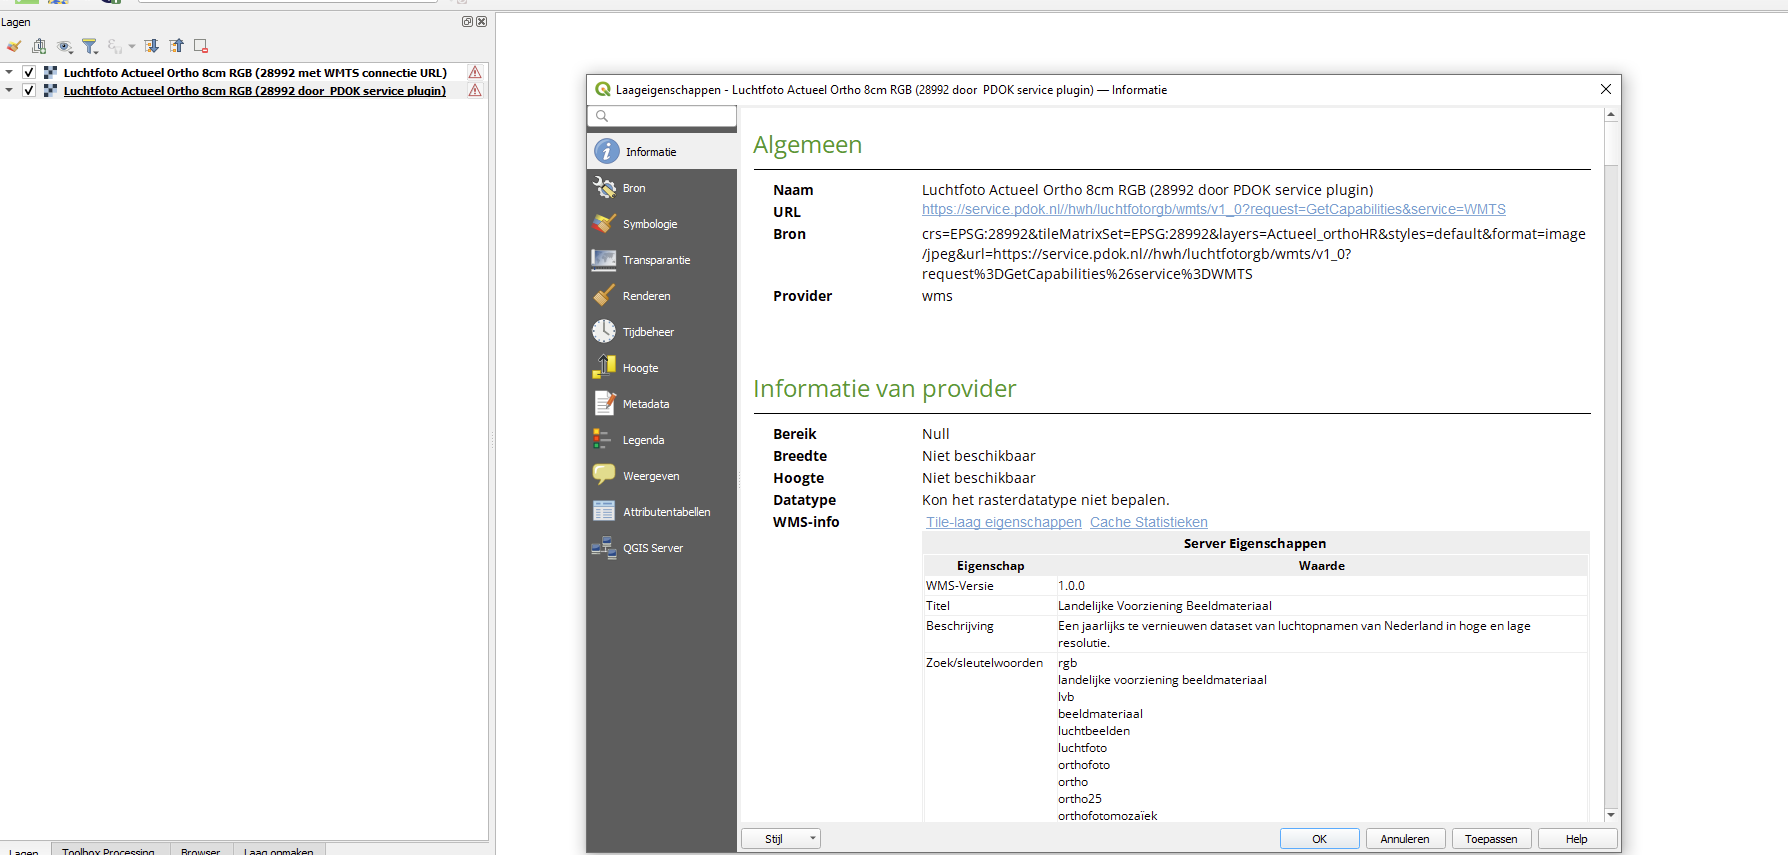Click the add group icon in Lagen toolbar
Viewport: 1788px width, 855px height.
pyautogui.click(x=39, y=46)
